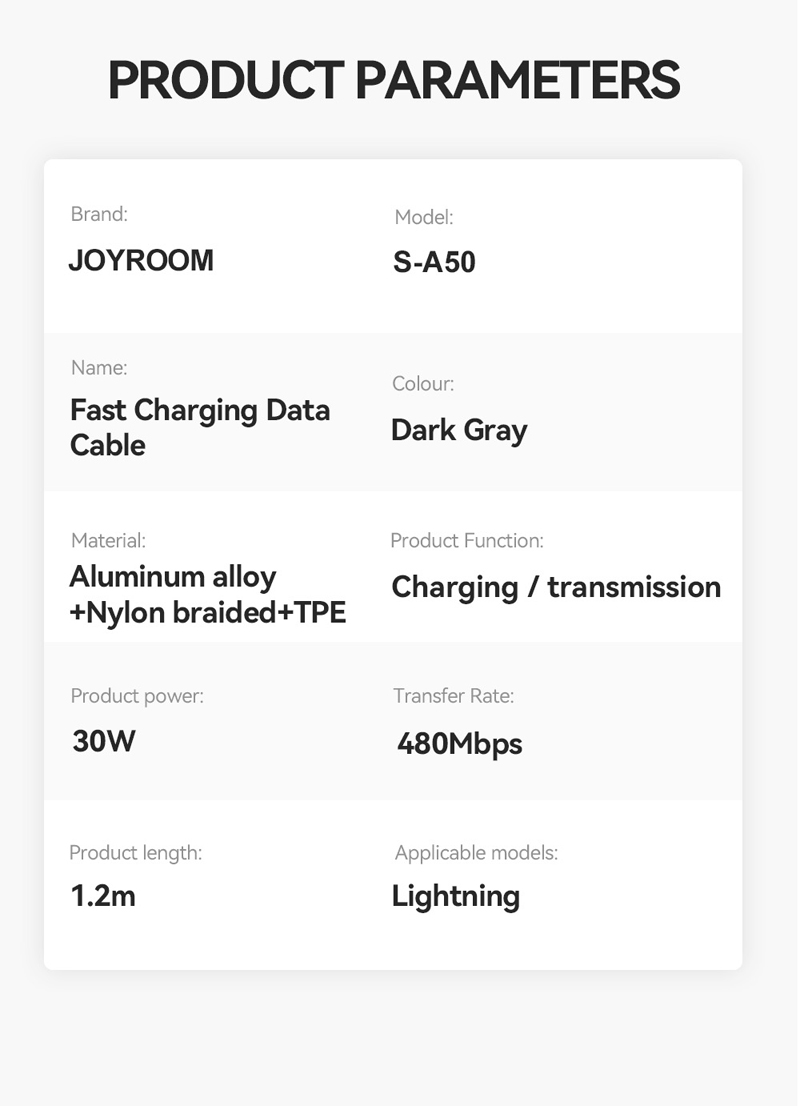Select the Product power label
Viewport: 800px width, 1106px height.
pyautogui.click(x=137, y=696)
